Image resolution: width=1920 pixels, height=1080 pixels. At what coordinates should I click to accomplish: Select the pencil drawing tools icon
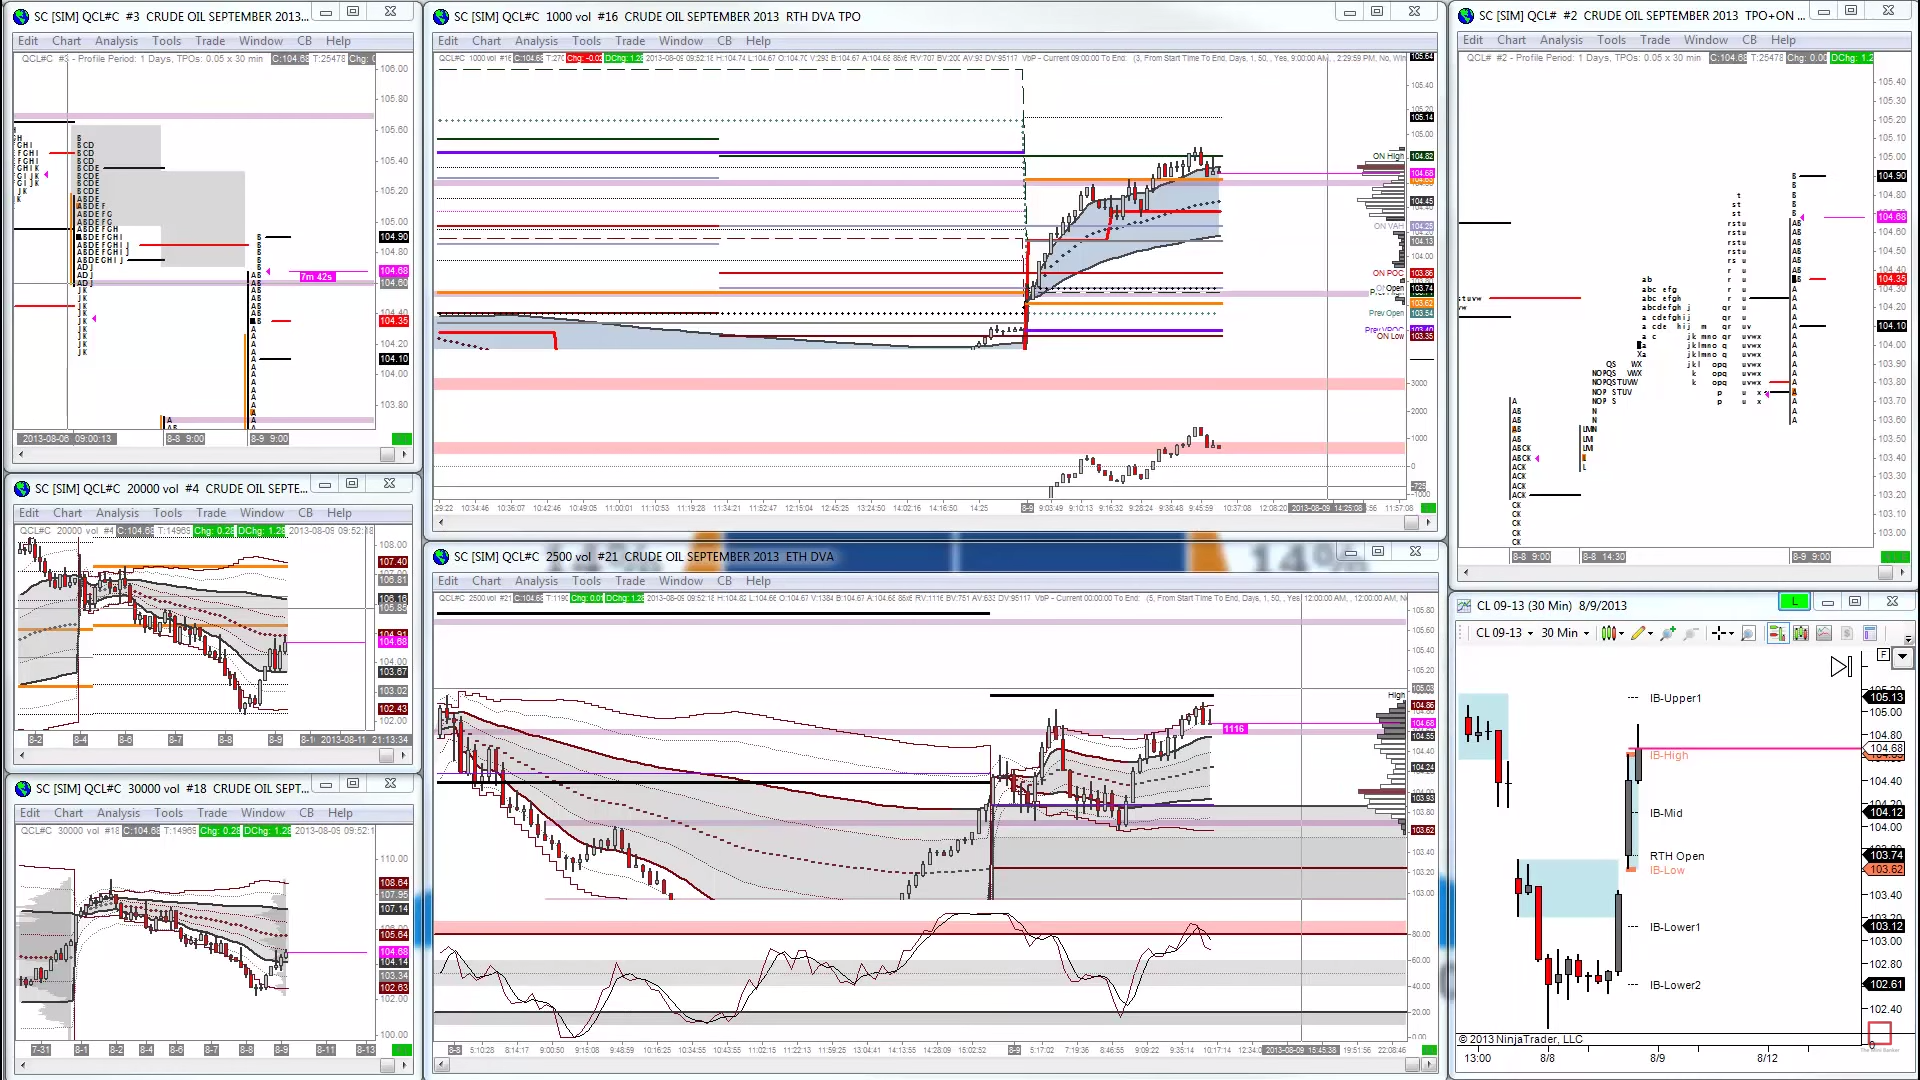click(x=1639, y=633)
